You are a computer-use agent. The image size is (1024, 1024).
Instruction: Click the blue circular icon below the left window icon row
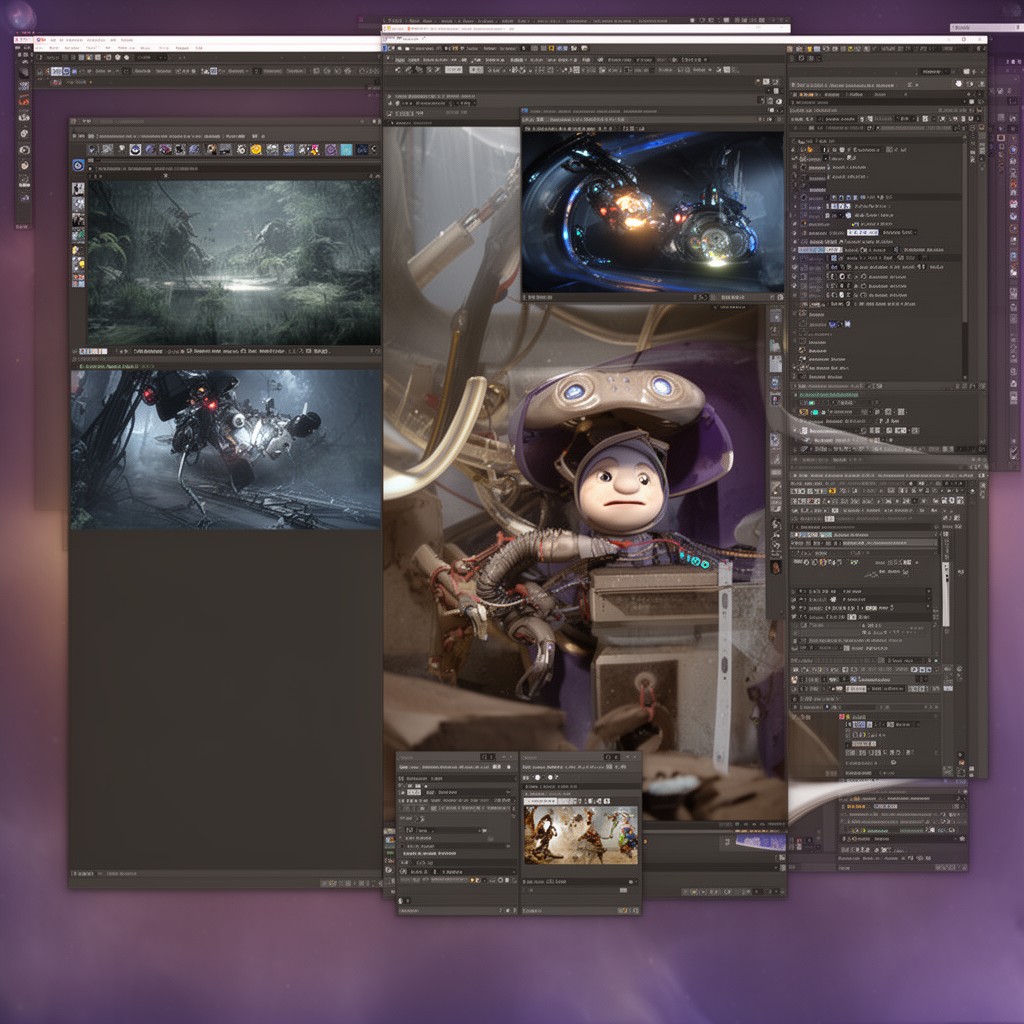[x=78, y=165]
